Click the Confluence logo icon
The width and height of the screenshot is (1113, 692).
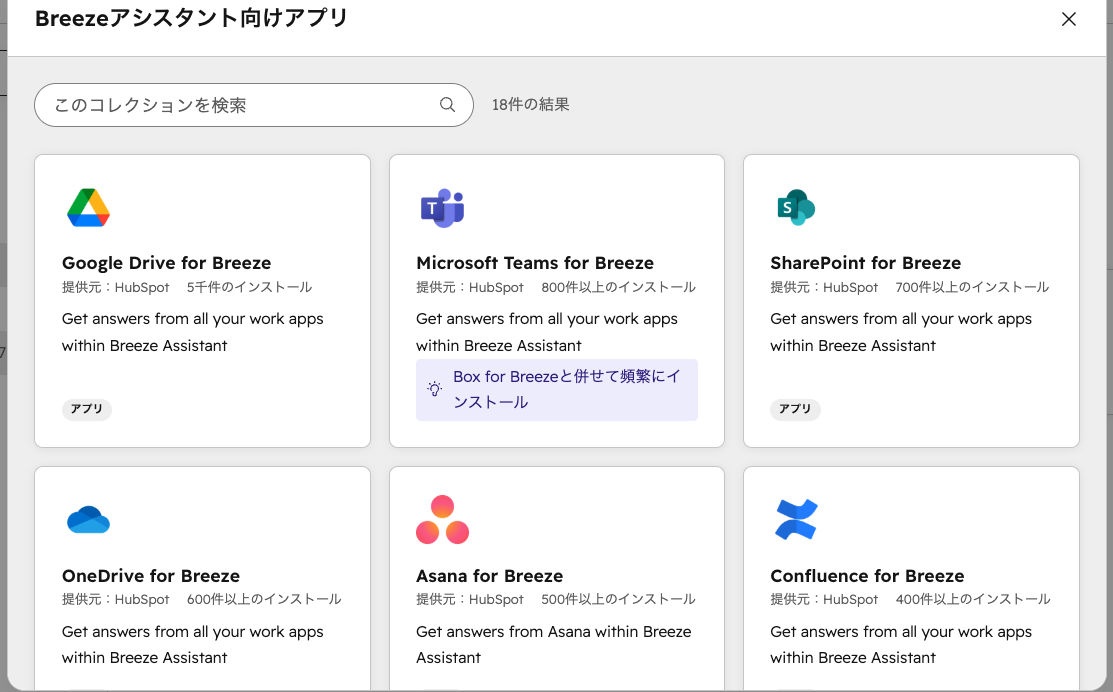pyautogui.click(x=796, y=520)
